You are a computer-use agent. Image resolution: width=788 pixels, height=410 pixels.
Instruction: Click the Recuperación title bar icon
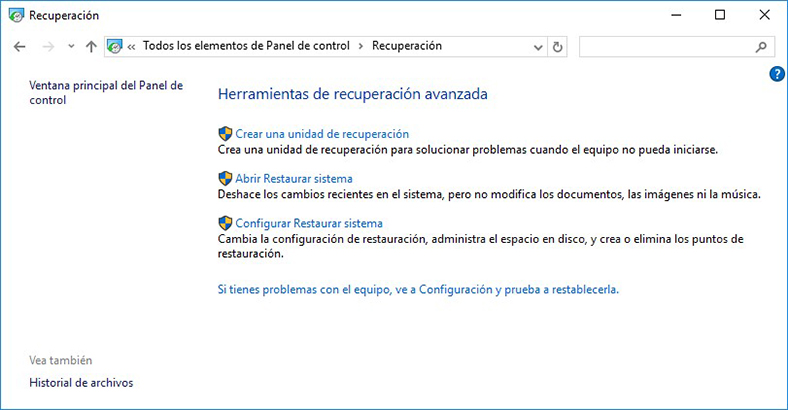16,15
